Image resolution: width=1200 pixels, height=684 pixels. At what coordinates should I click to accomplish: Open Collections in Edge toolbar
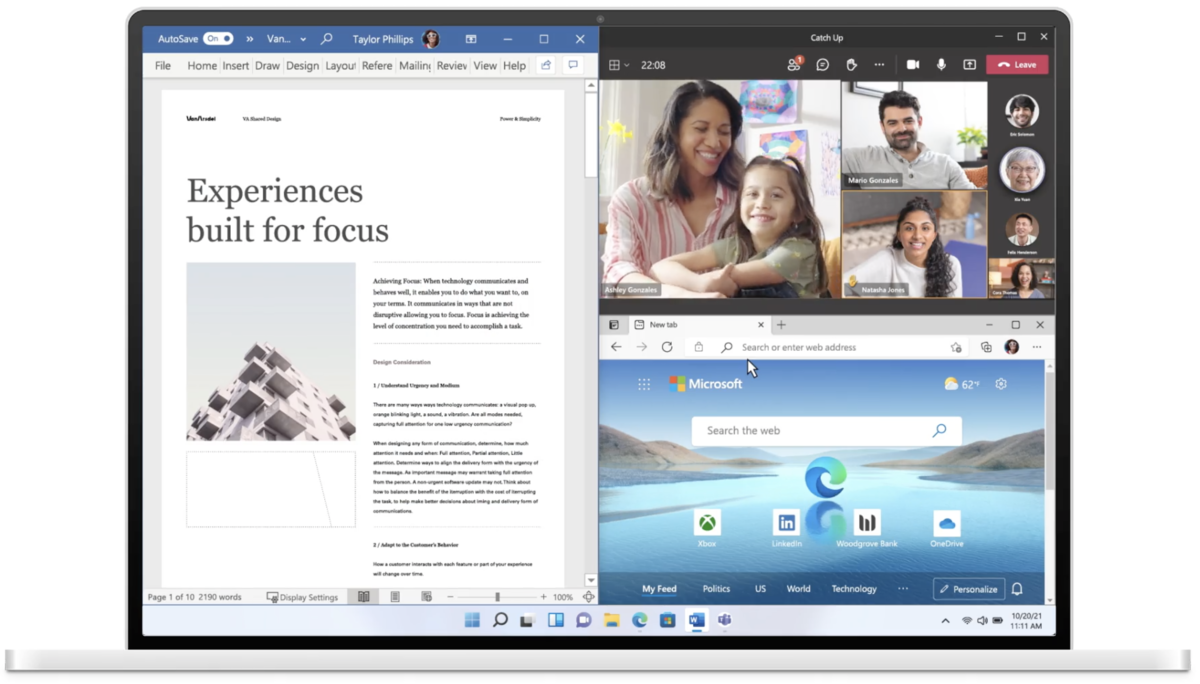(986, 347)
